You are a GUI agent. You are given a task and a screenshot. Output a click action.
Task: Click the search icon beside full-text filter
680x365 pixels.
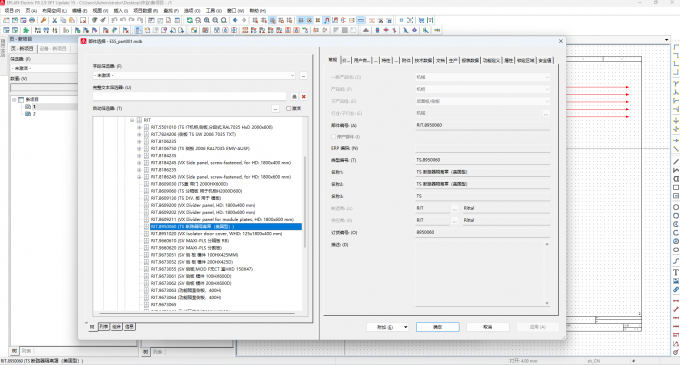click(x=294, y=97)
